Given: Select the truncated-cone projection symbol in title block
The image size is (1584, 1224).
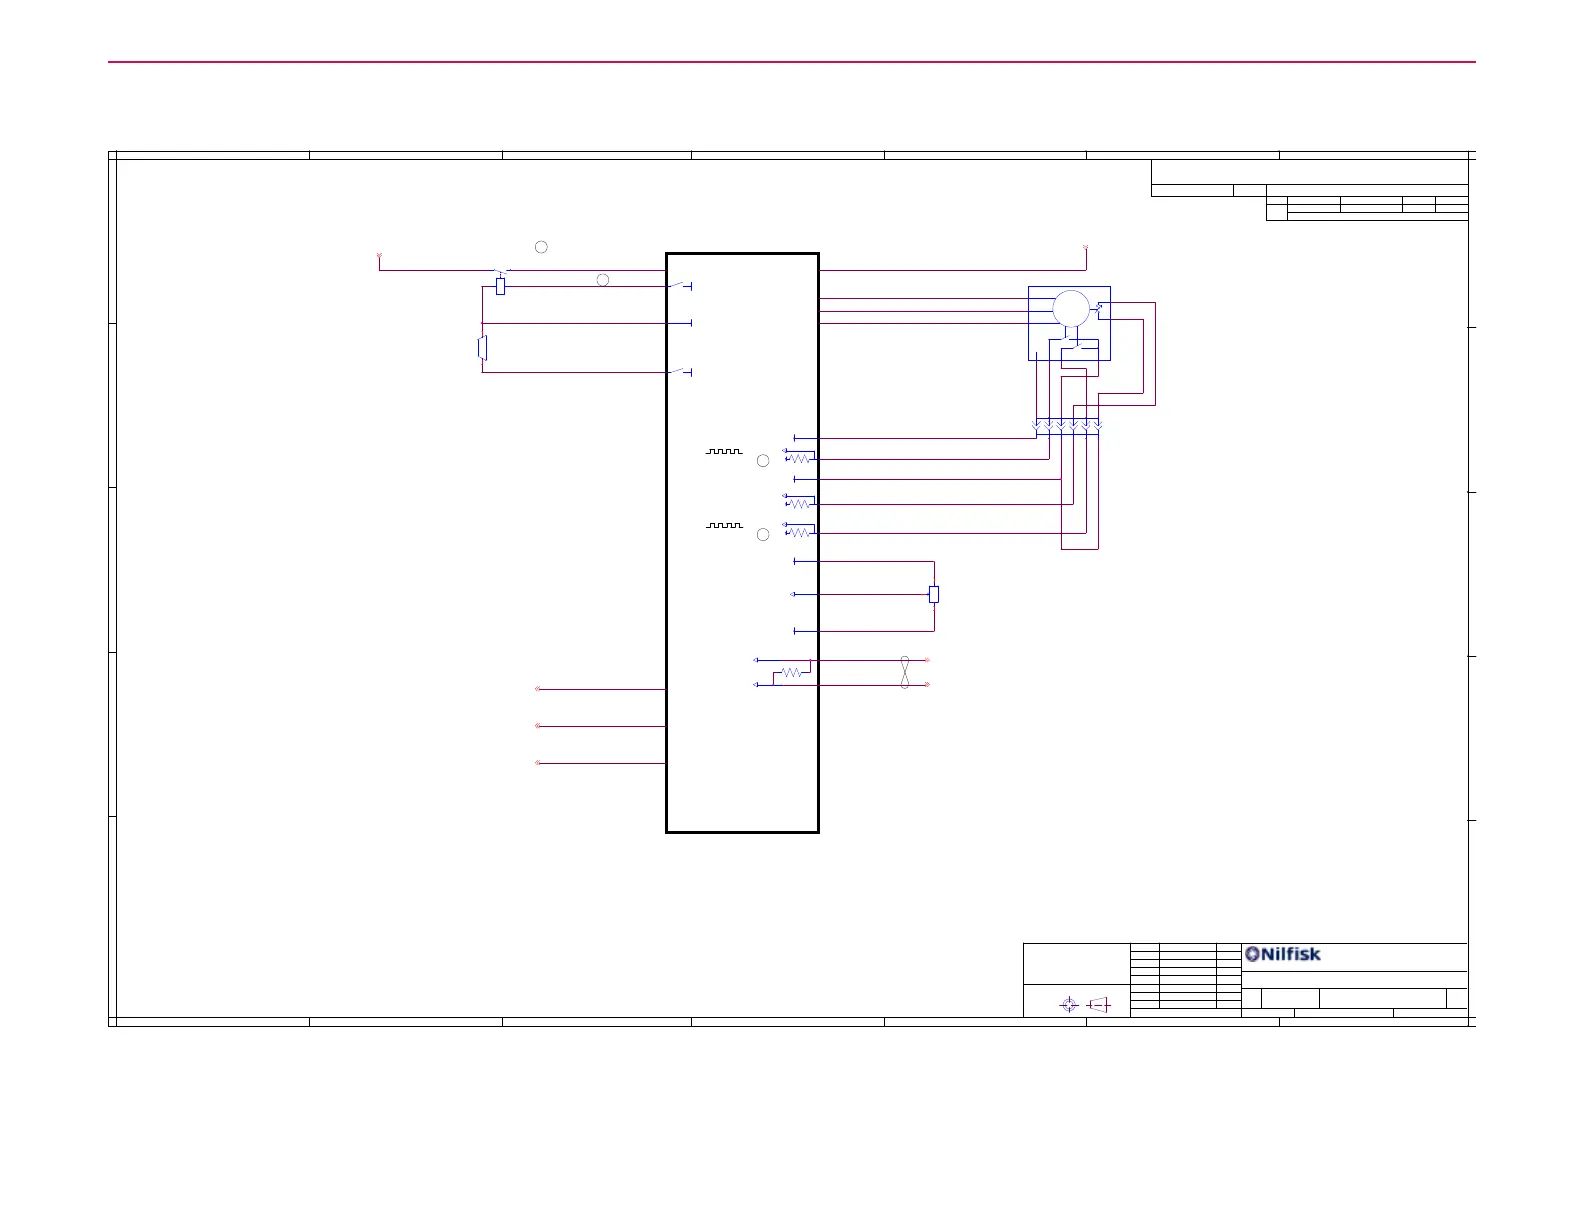Looking at the screenshot, I should [1099, 1004].
